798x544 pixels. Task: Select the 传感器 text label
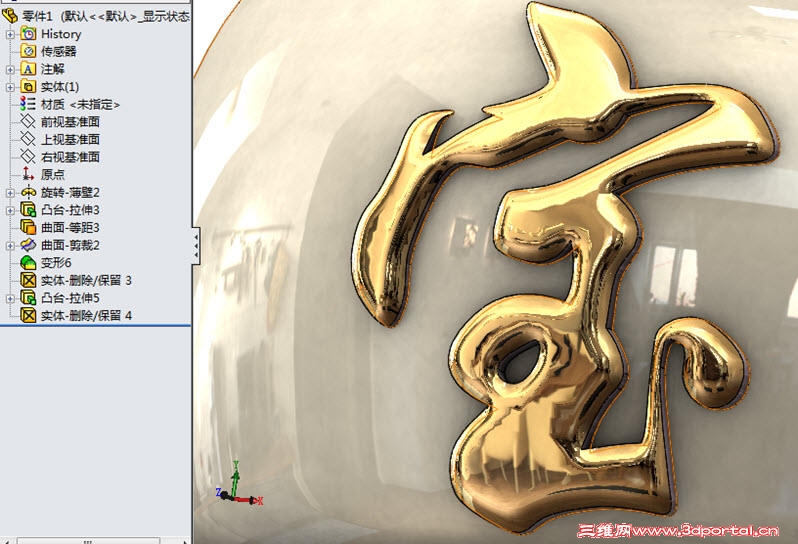59,51
